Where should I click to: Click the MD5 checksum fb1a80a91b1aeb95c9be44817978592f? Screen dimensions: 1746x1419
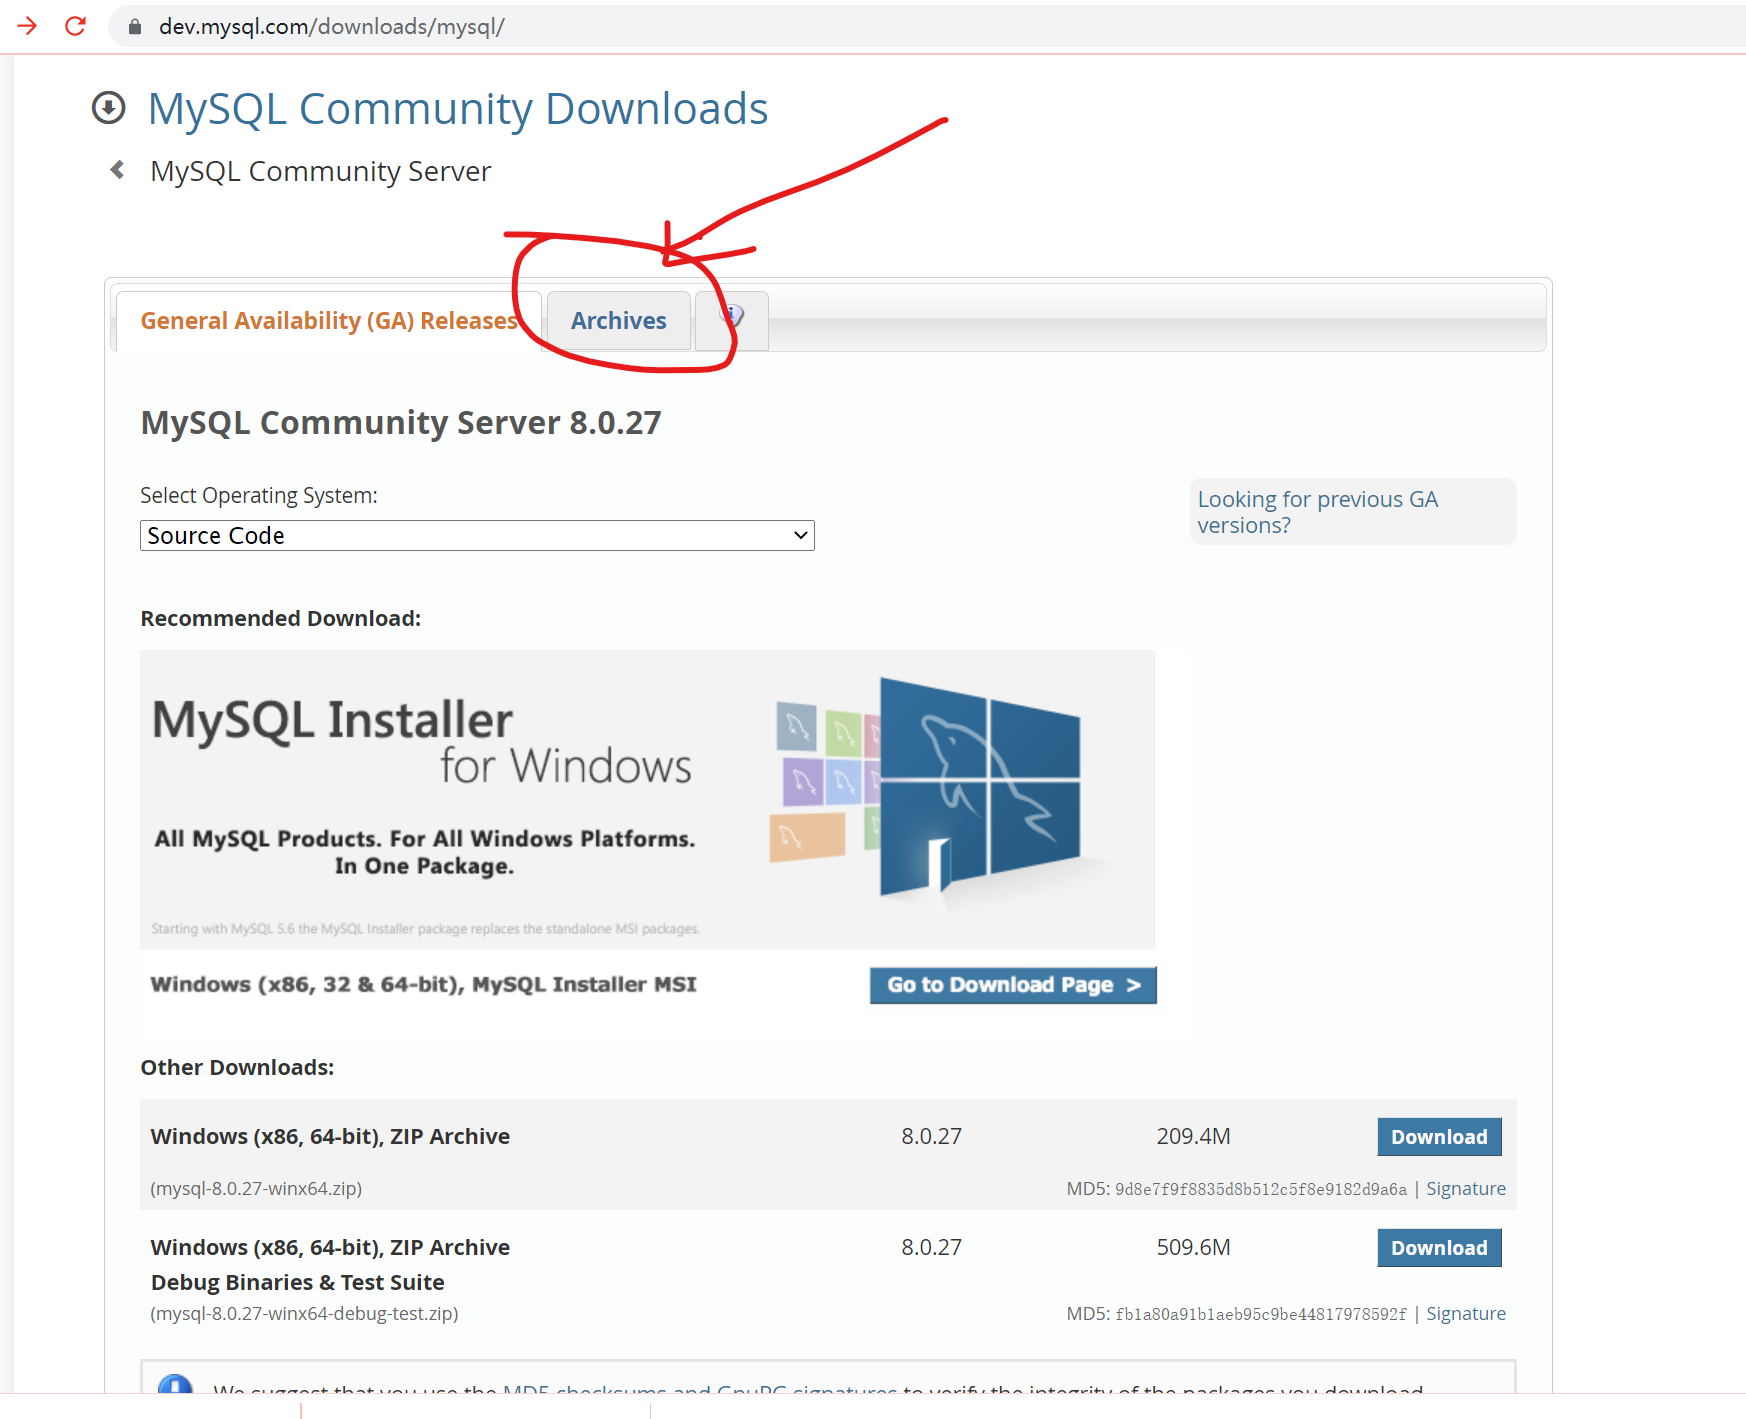[x=1260, y=1314]
